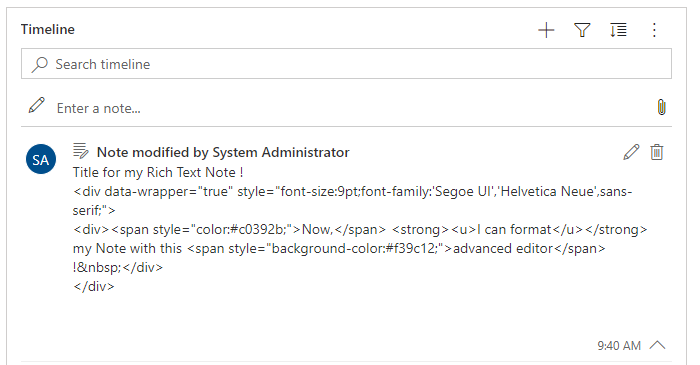
Task: Change the timeline sort order
Action: click(x=618, y=30)
